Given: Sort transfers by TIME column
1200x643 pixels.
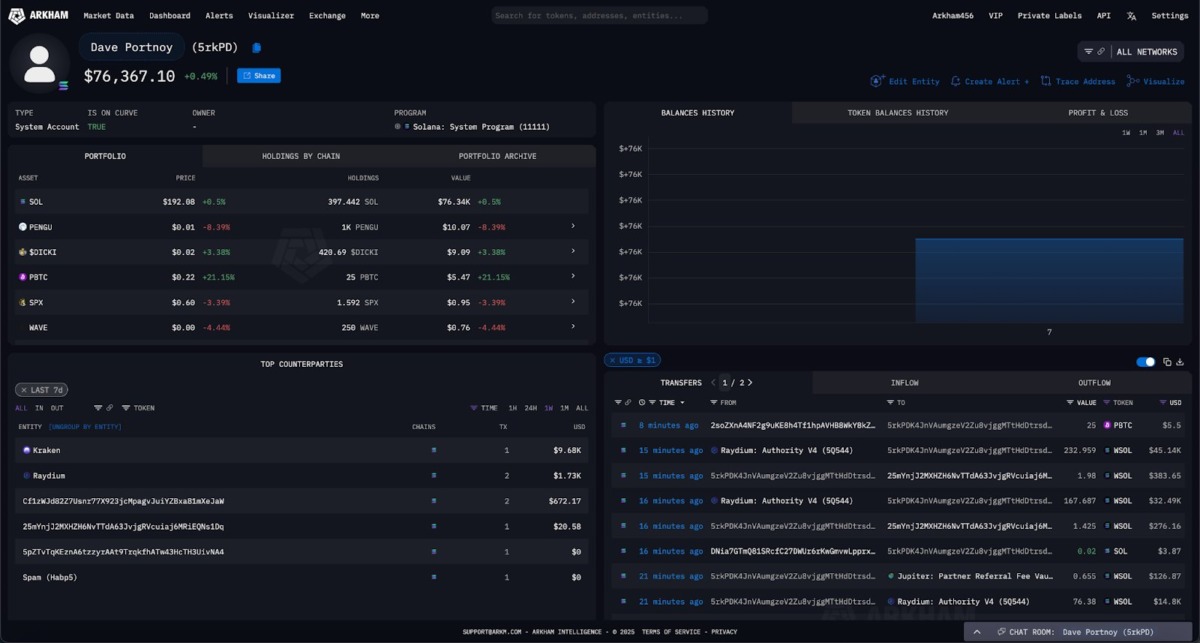Looking at the screenshot, I should [x=668, y=402].
